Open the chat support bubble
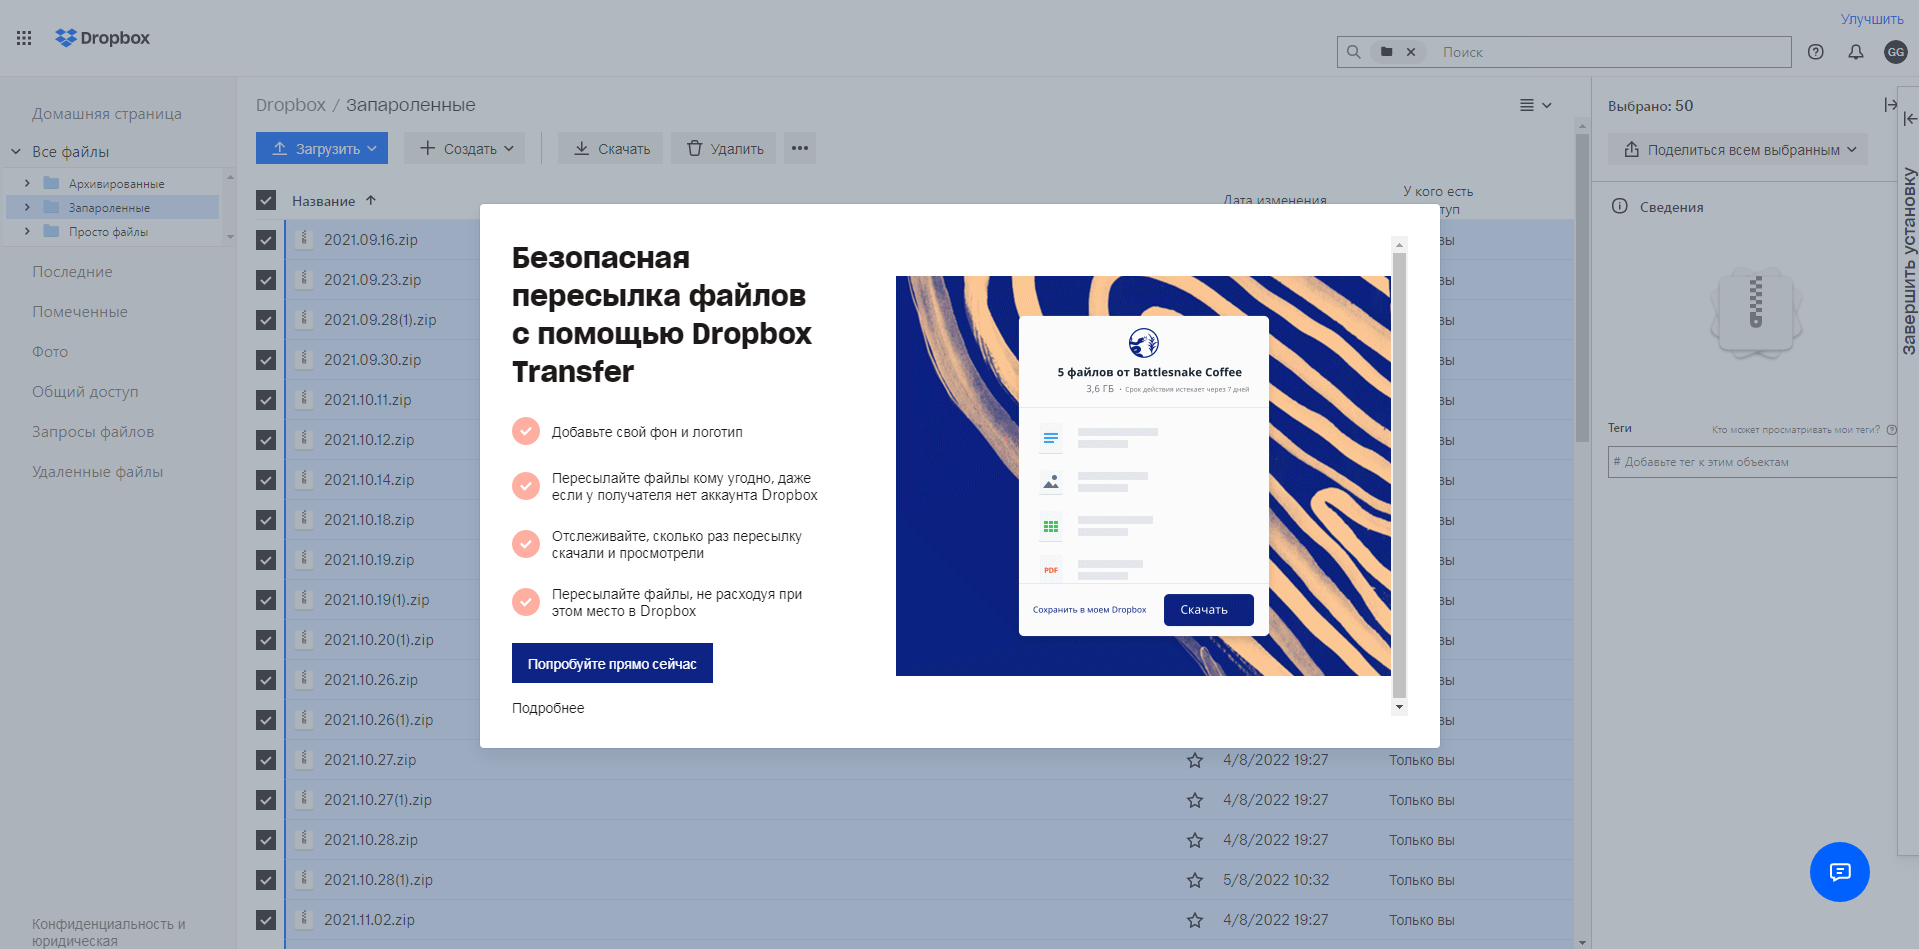The height and width of the screenshot is (949, 1919). point(1840,872)
